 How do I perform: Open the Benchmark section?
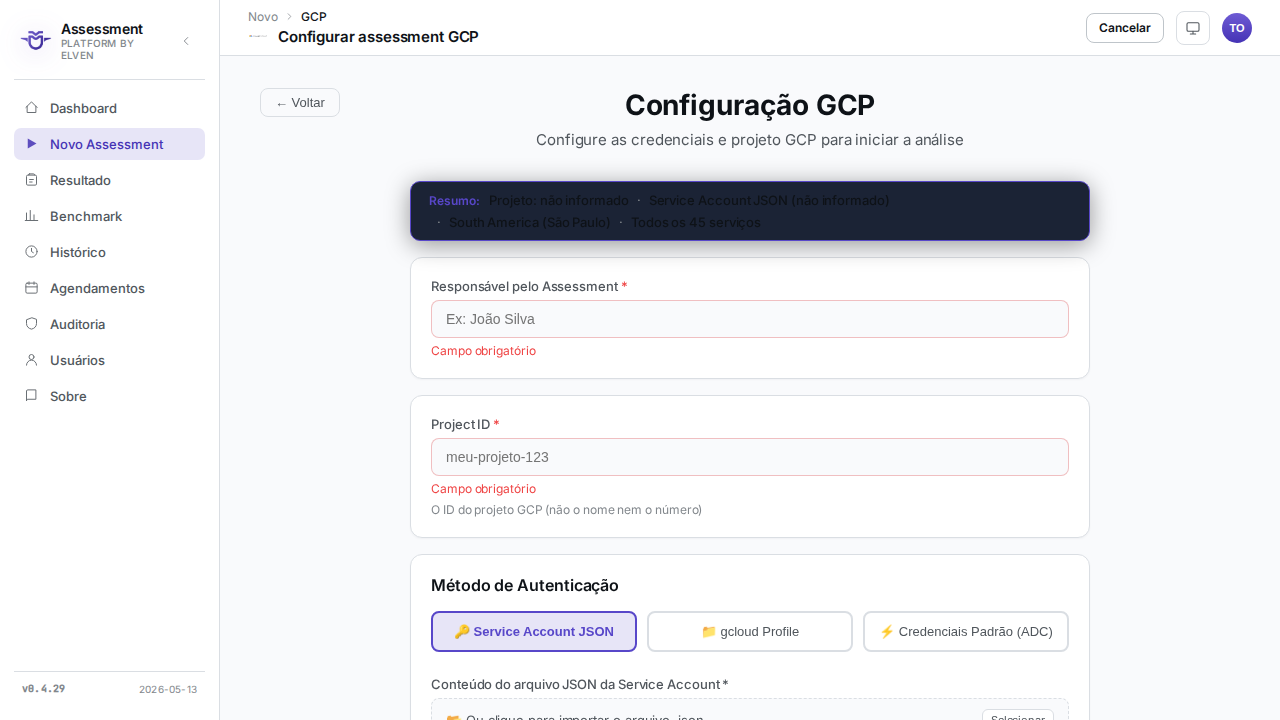click(x=109, y=216)
